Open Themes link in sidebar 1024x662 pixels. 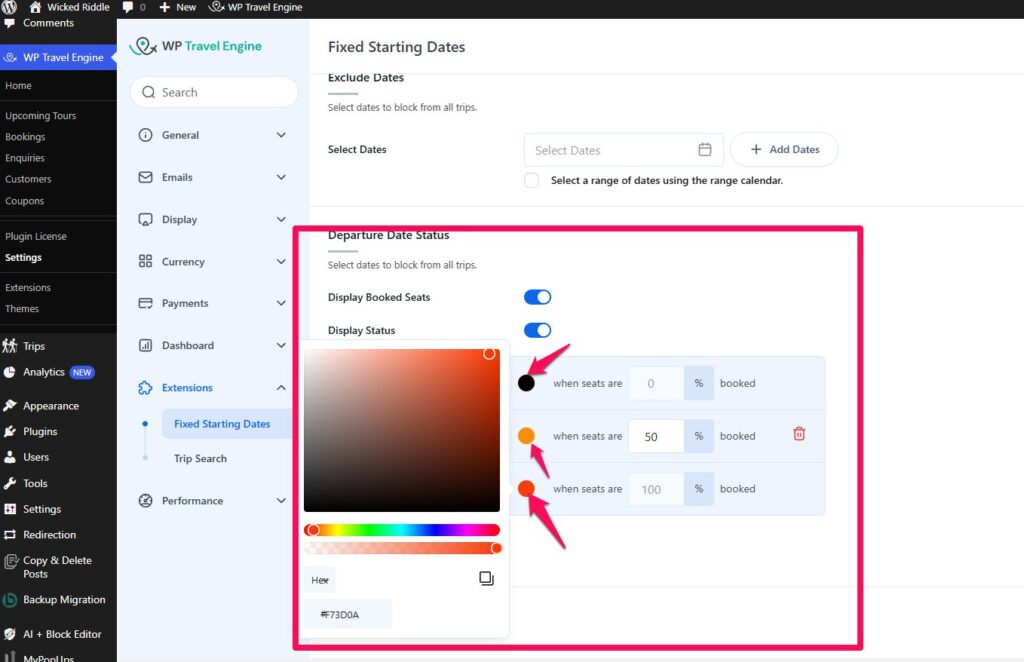click(22, 309)
